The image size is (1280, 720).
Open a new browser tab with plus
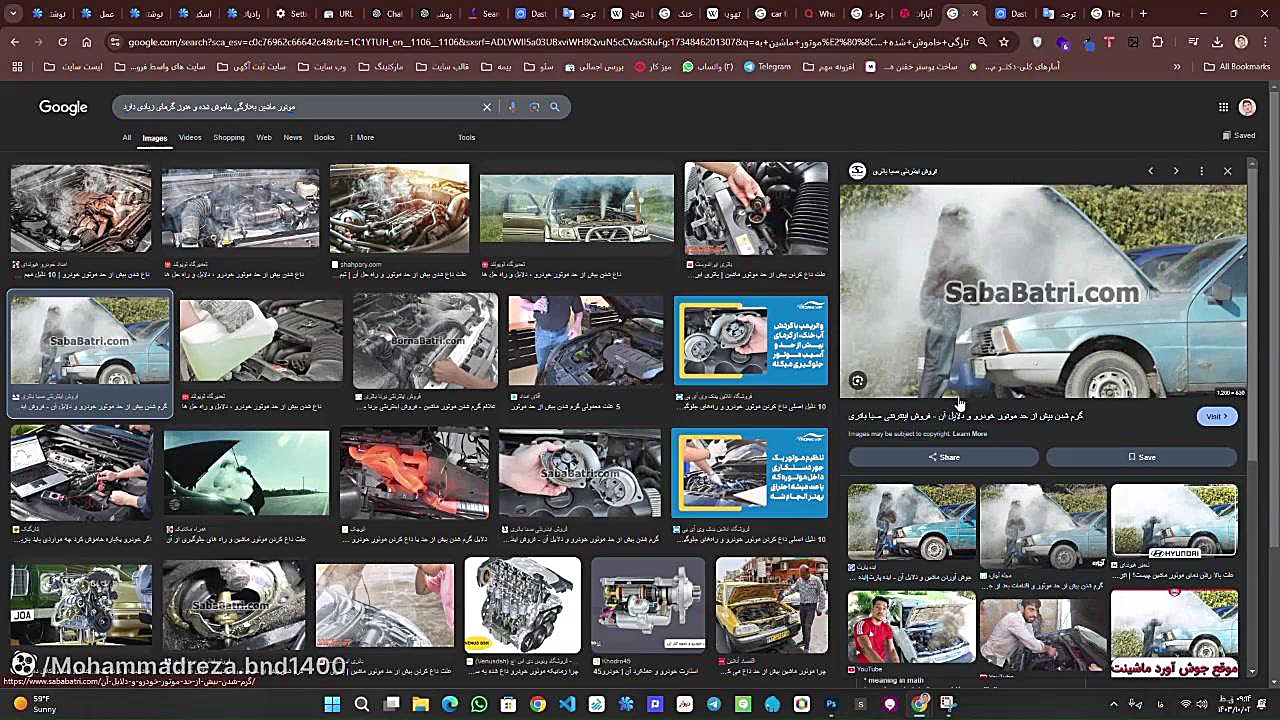pyautogui.click(x=1143, y=14)
